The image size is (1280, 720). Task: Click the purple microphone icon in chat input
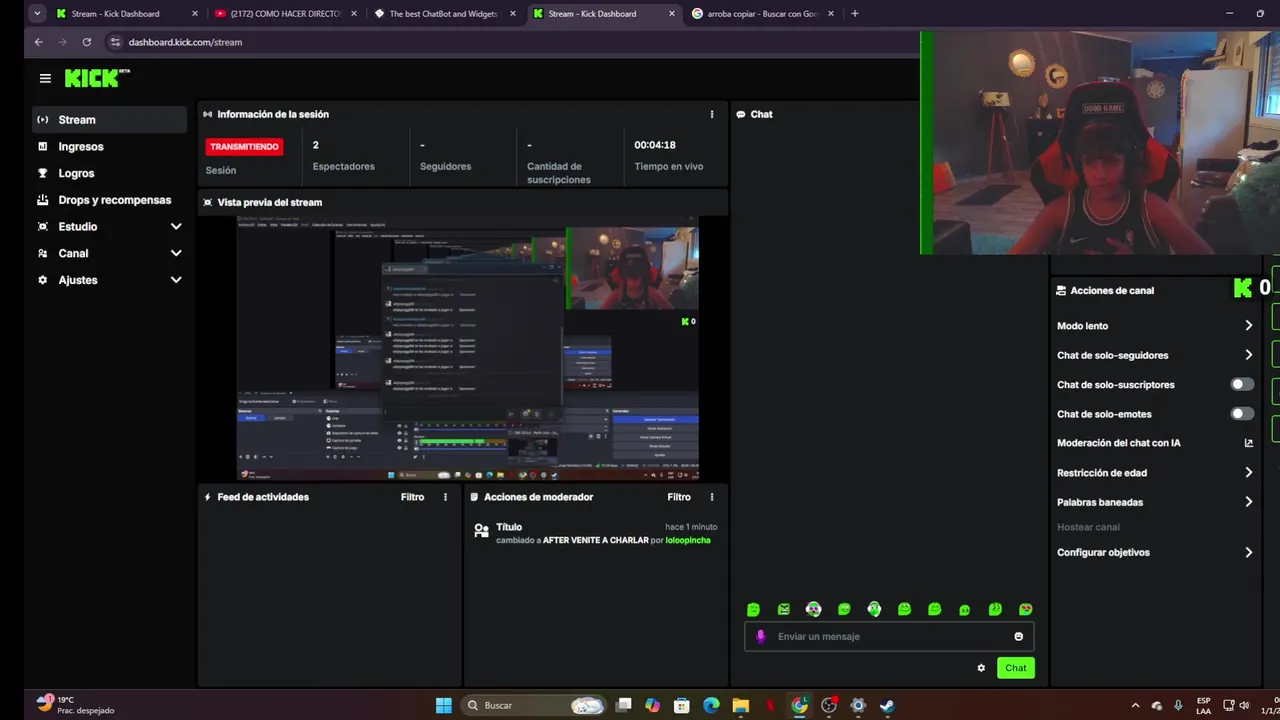coord(761,636)
